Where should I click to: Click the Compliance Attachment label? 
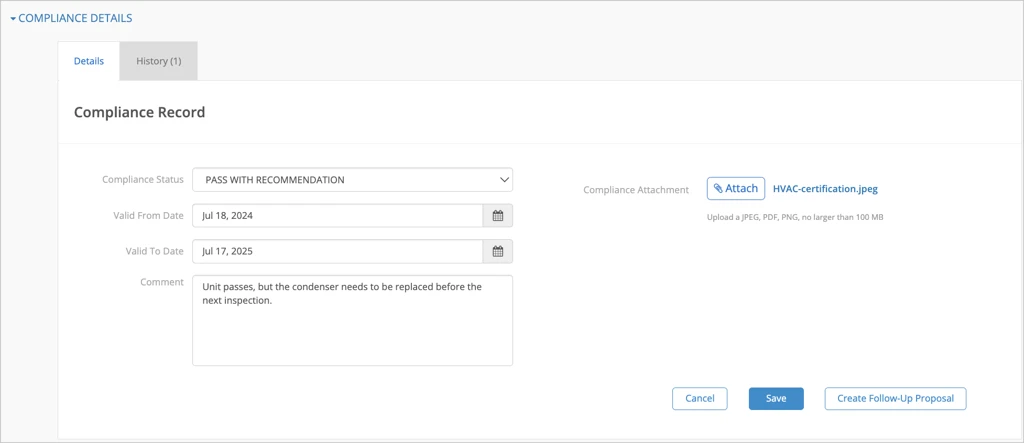click(636, 190)
